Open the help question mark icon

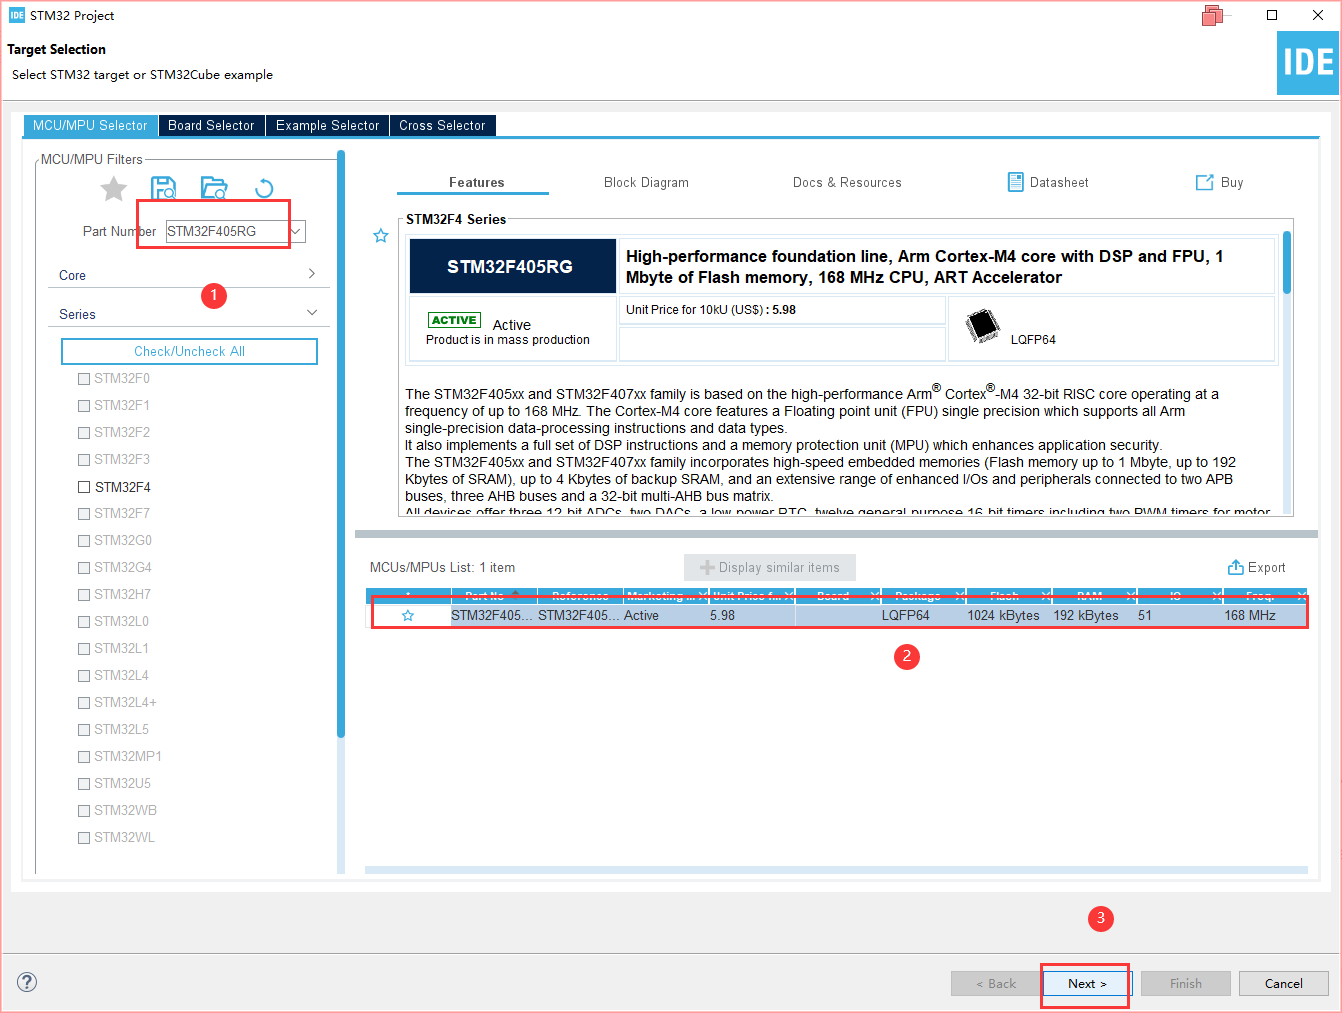pos(27,982)
